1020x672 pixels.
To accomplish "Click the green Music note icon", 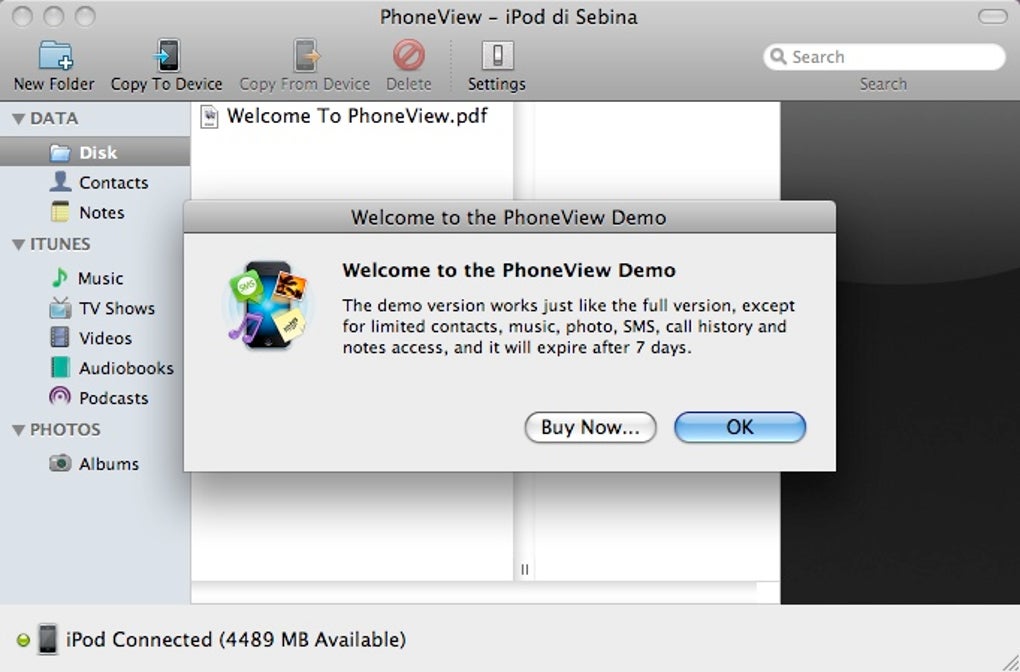I will (59, 278).
